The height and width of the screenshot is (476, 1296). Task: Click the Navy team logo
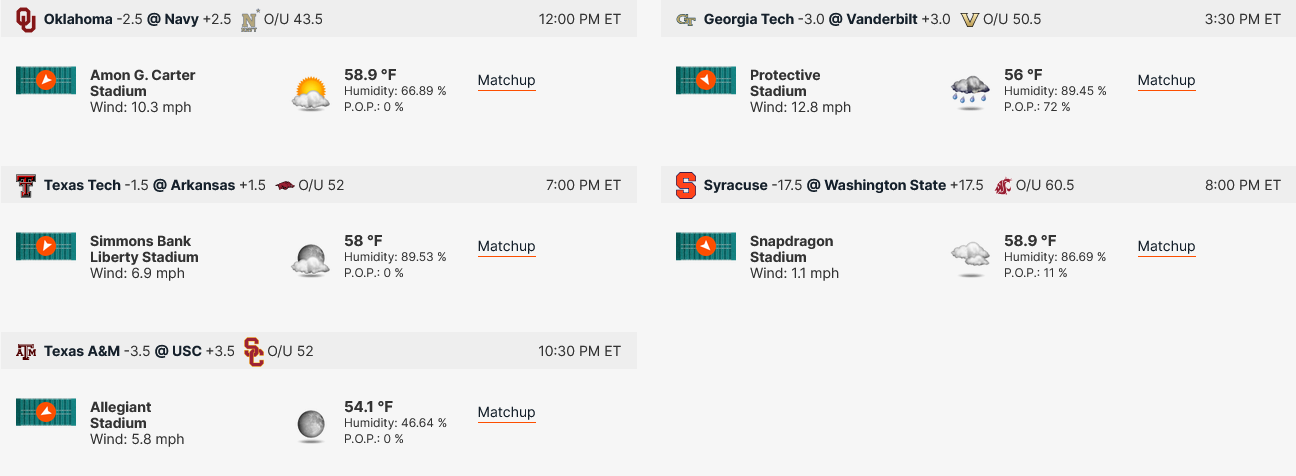tap(250, 20)
